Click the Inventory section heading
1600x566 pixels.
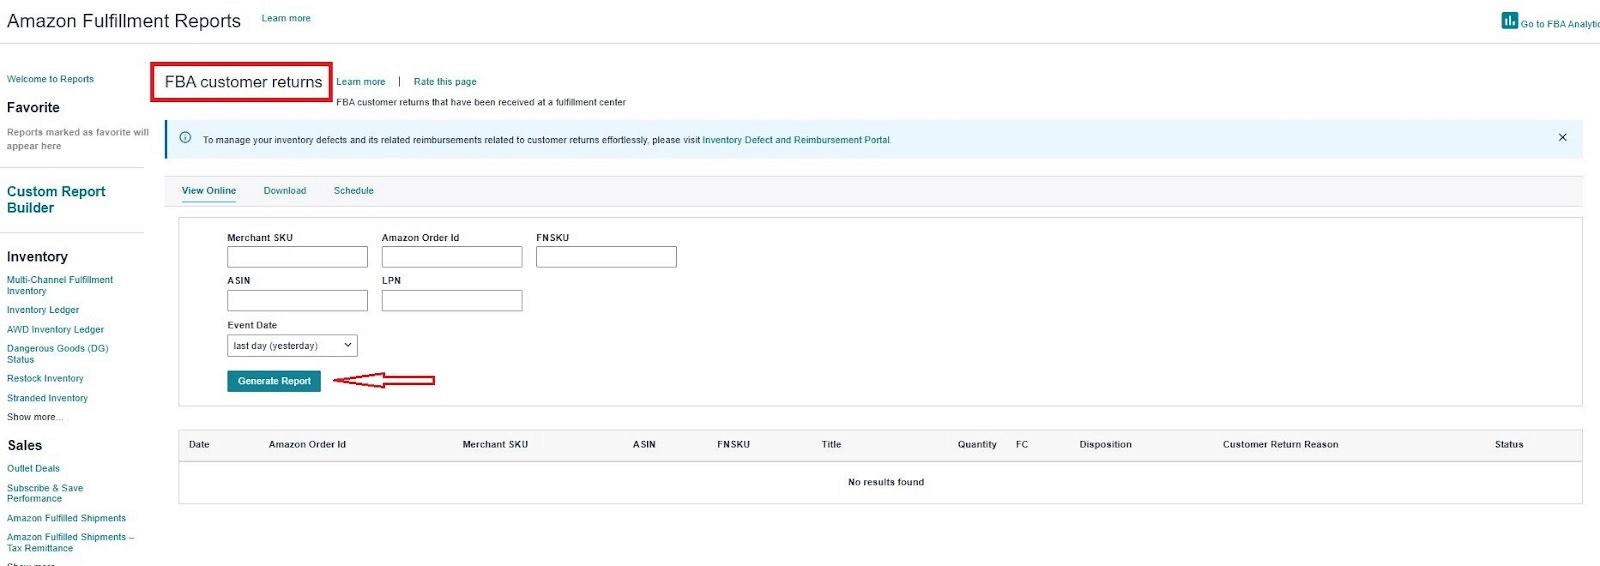[37, 257]
